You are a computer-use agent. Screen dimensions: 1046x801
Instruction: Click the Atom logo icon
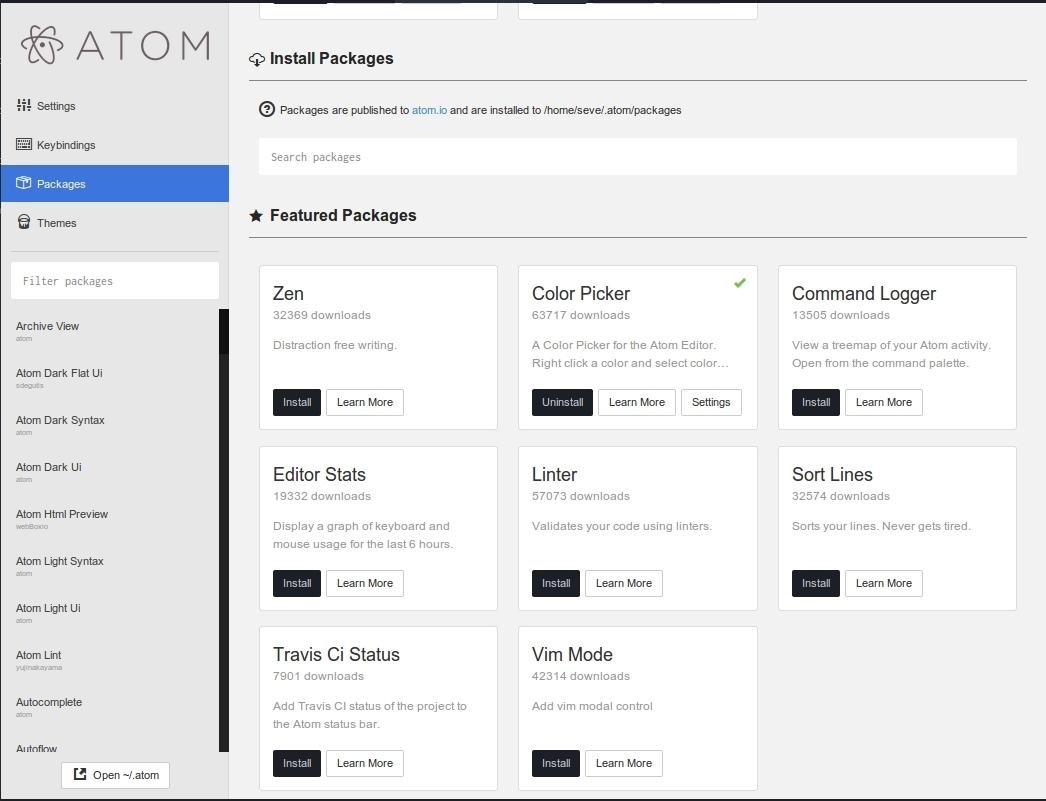[x=42, y=45]
